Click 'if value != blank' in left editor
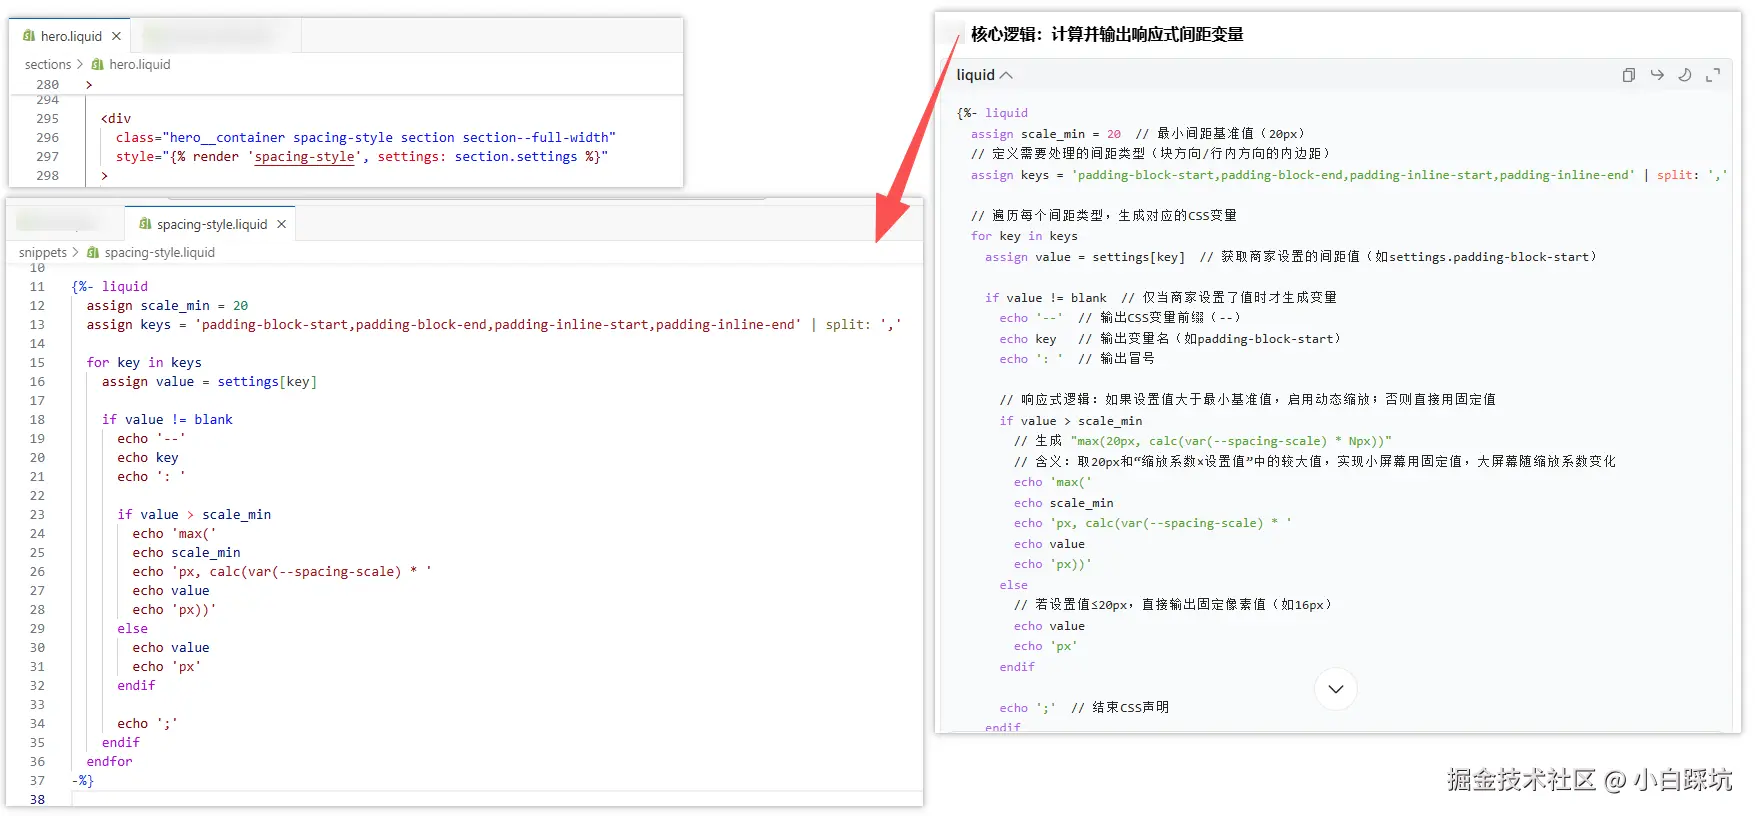The image size is (1755, 816). (167, 419)
